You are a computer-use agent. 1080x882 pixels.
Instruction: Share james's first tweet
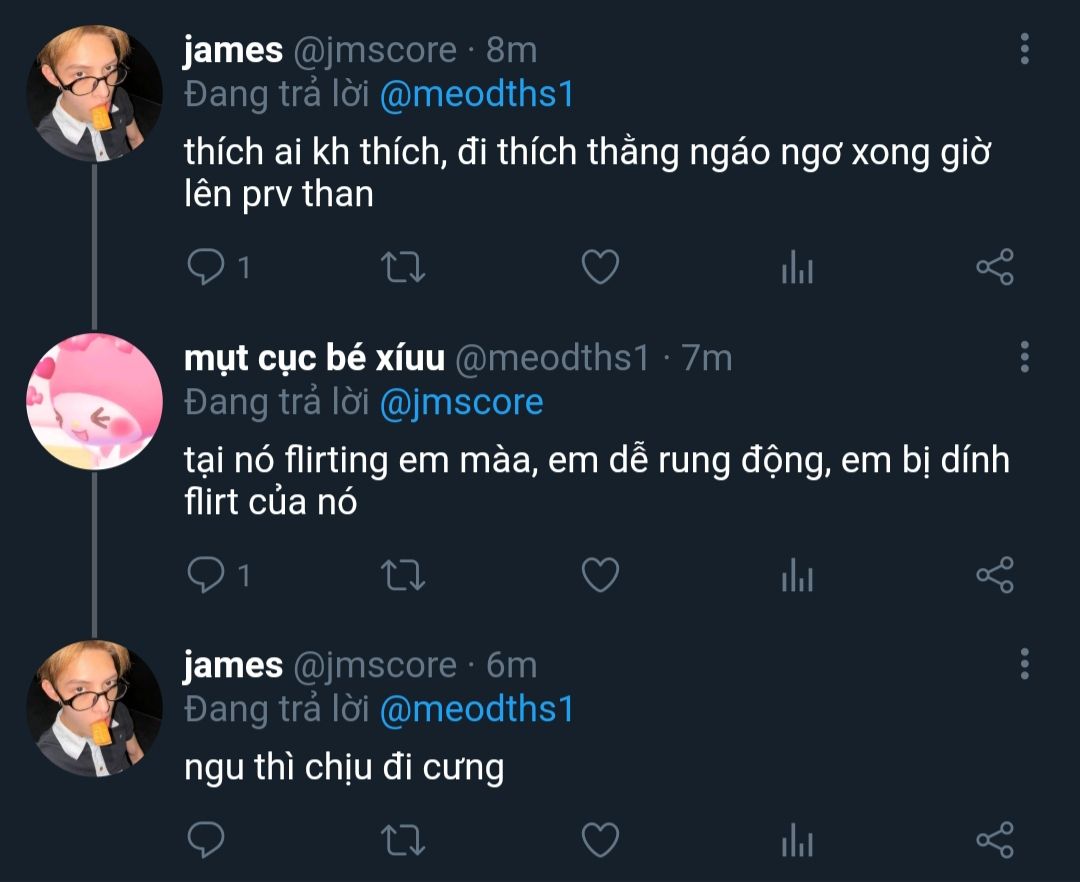(994, 266)
